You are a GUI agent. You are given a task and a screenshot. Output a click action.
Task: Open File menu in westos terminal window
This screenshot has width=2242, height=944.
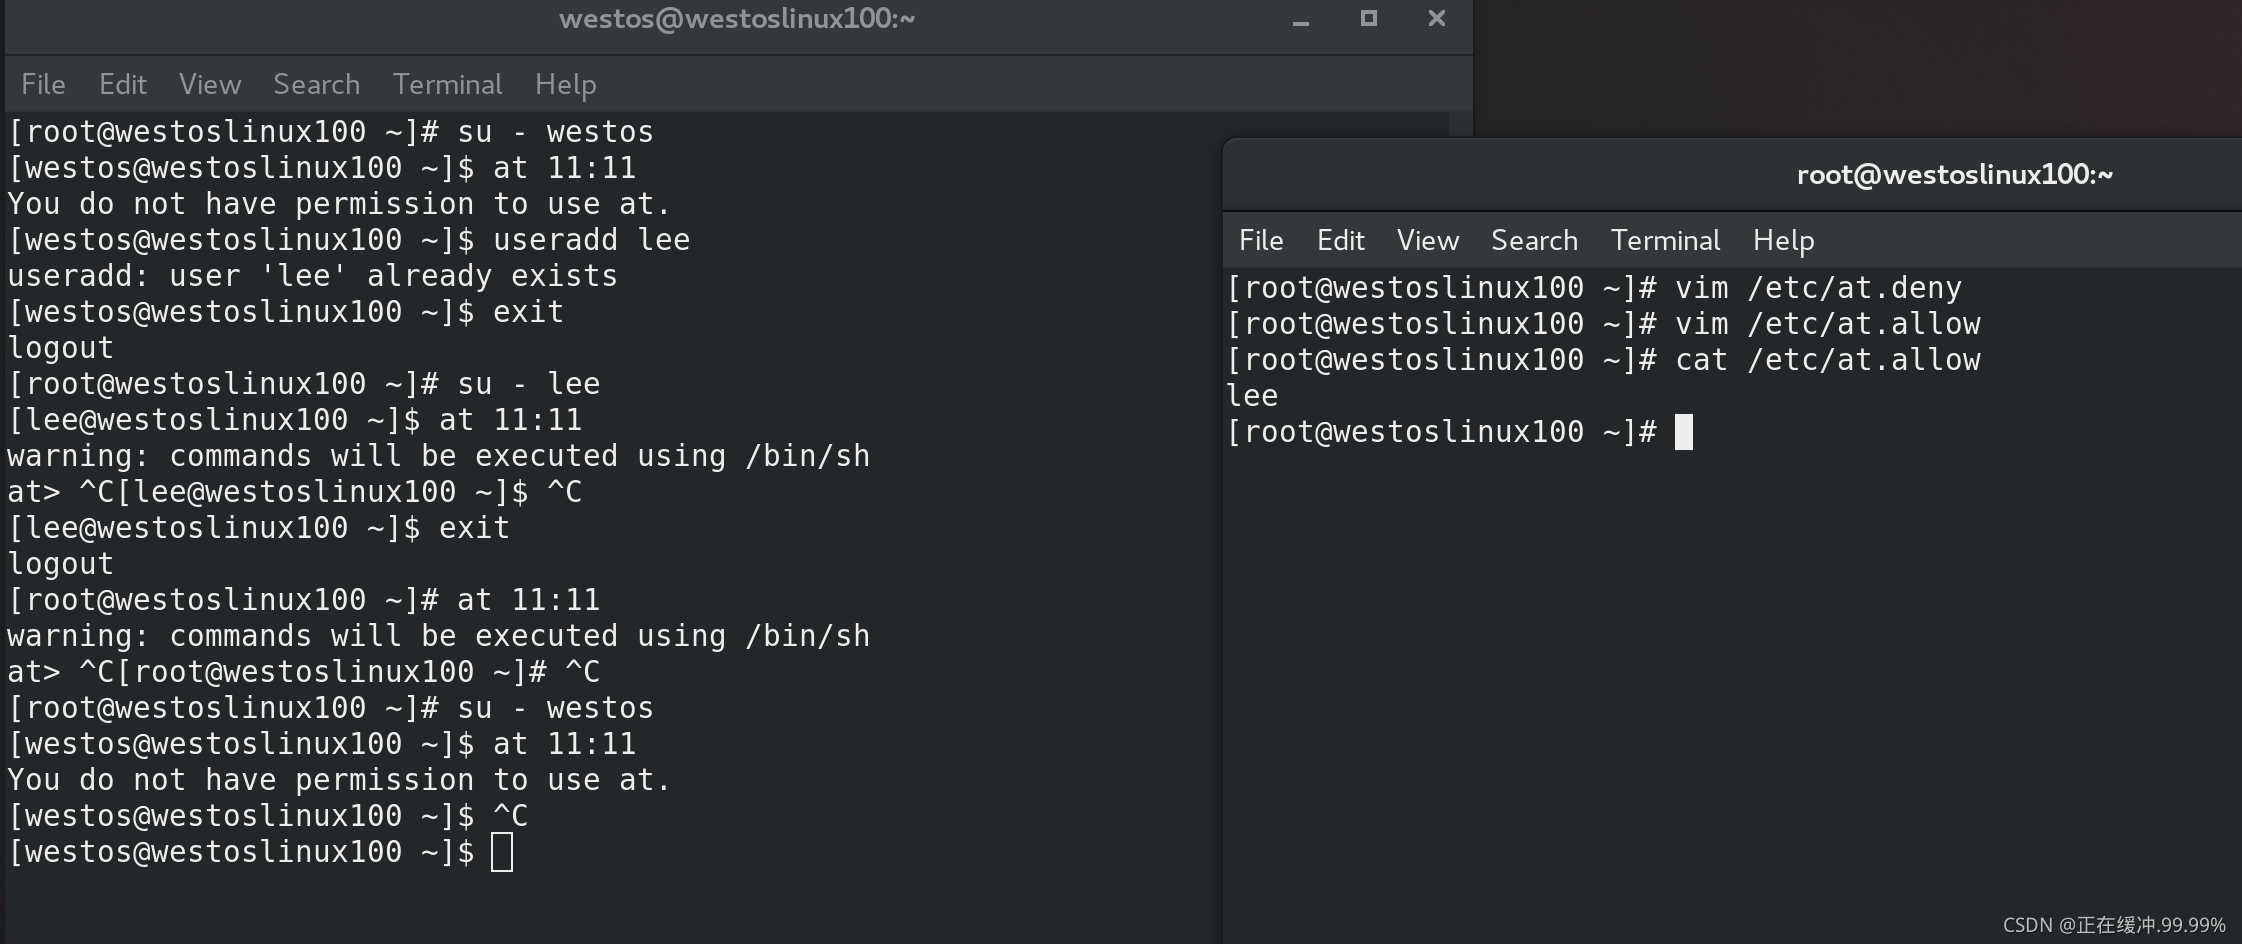coord(43,84)
